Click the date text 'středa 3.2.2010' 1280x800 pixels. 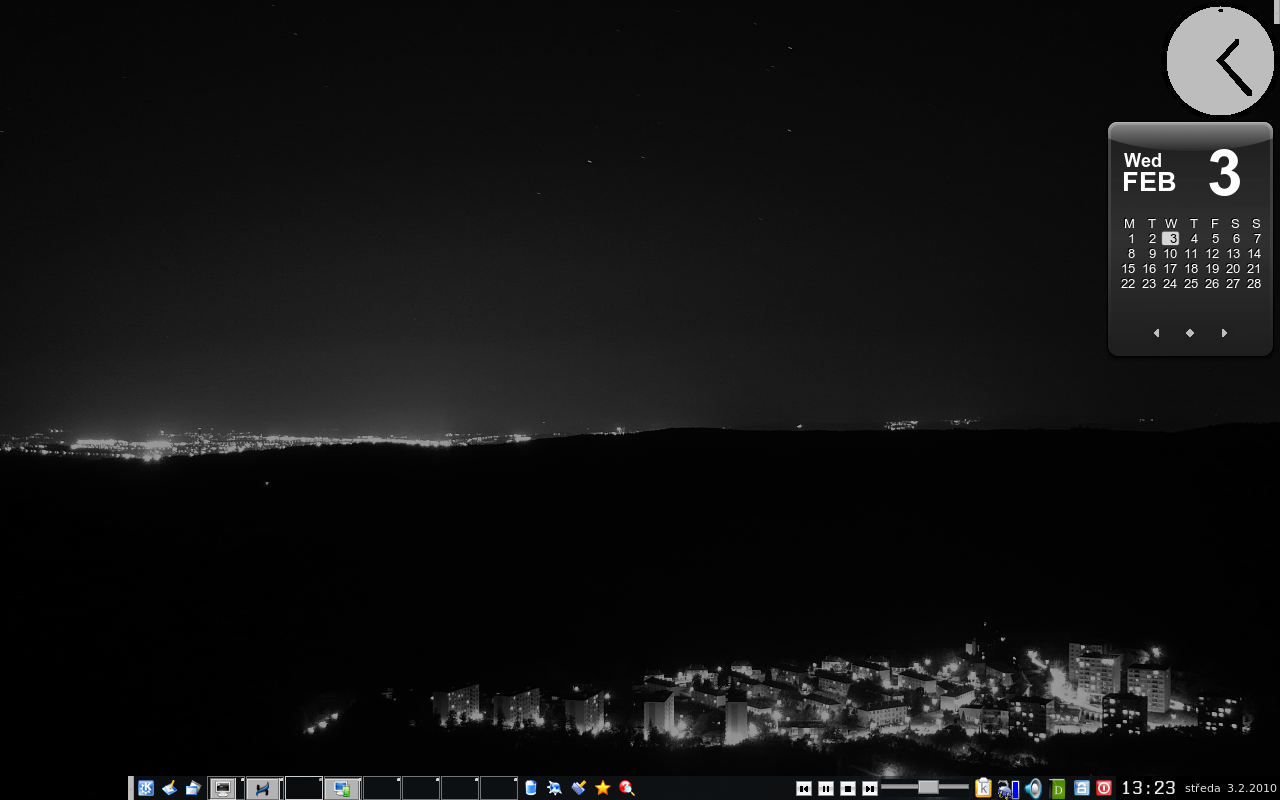1231,788
